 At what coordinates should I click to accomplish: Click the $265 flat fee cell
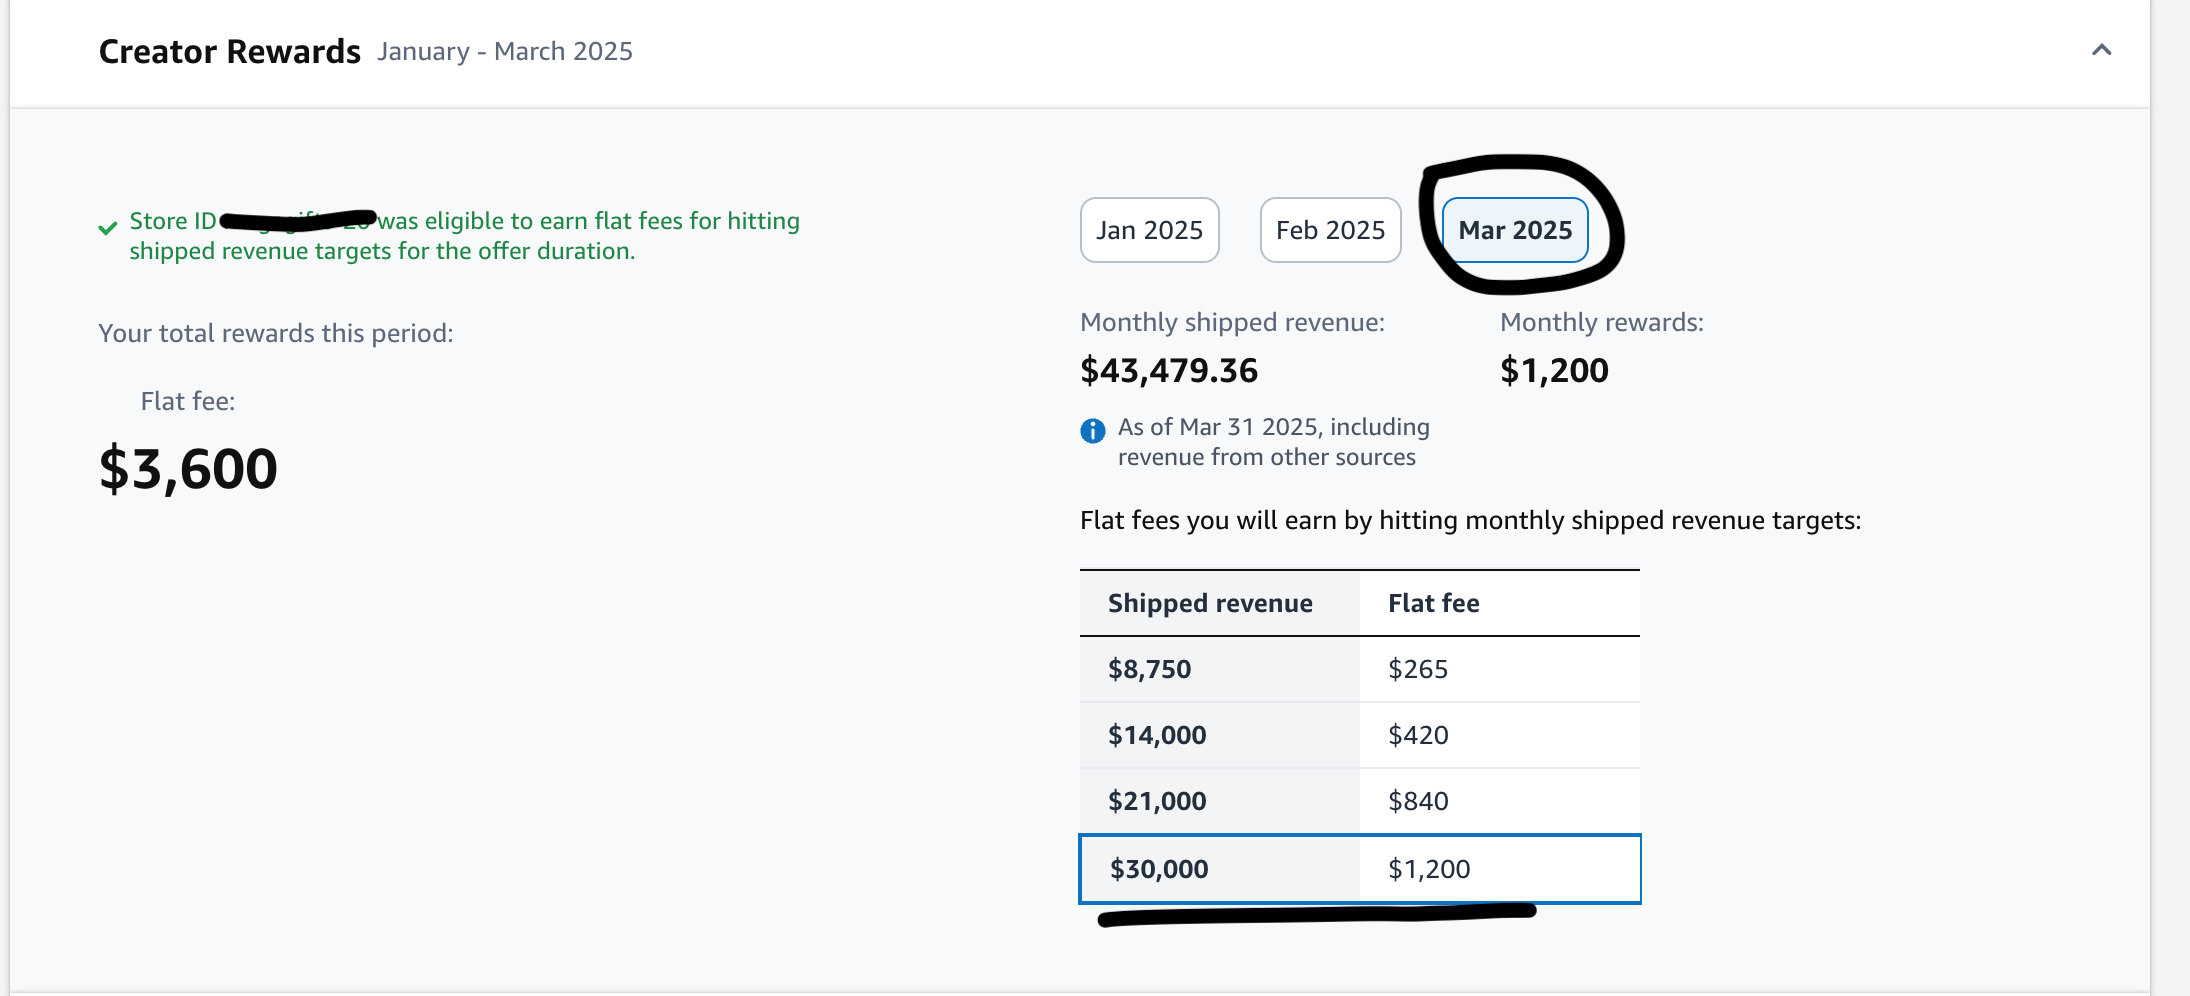[1417, 669]
